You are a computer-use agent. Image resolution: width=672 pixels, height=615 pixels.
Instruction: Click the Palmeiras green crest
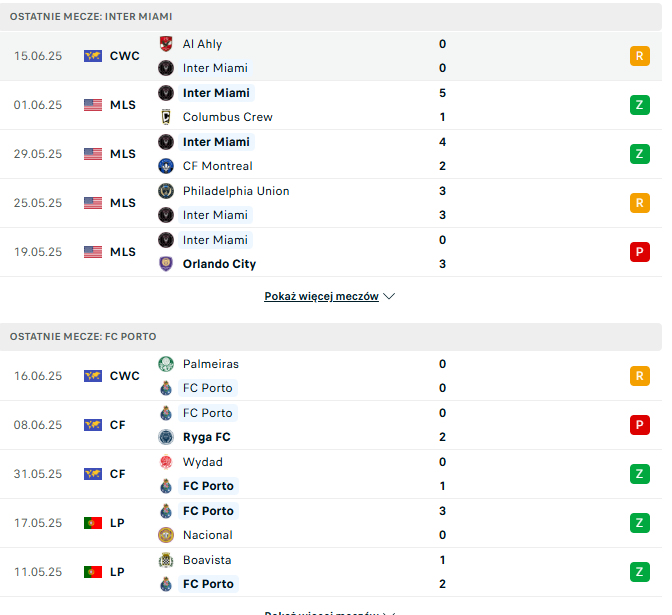(166, 364)
